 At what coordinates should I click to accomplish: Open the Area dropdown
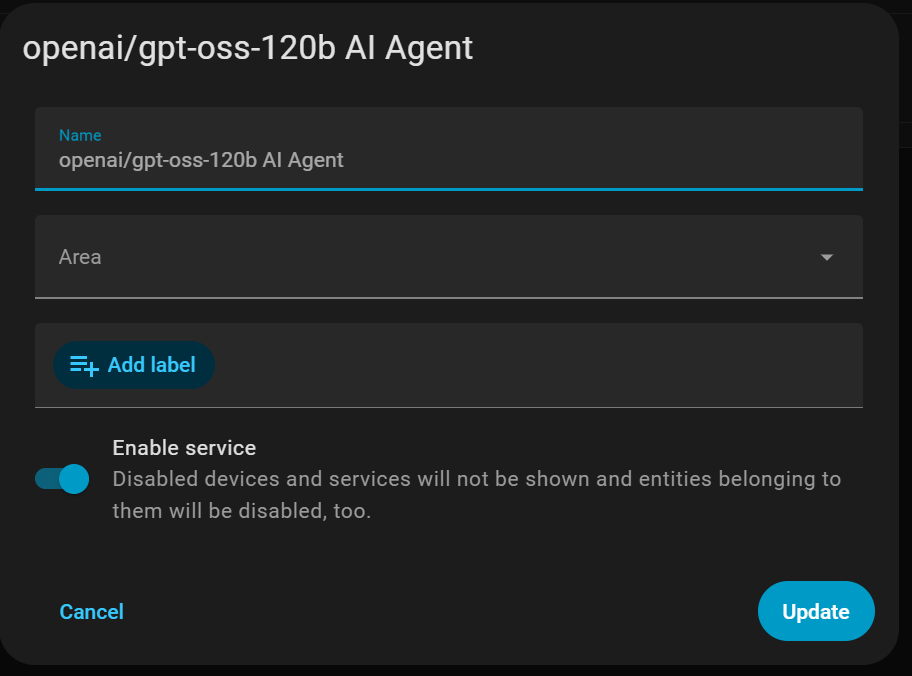pos(448,257)
